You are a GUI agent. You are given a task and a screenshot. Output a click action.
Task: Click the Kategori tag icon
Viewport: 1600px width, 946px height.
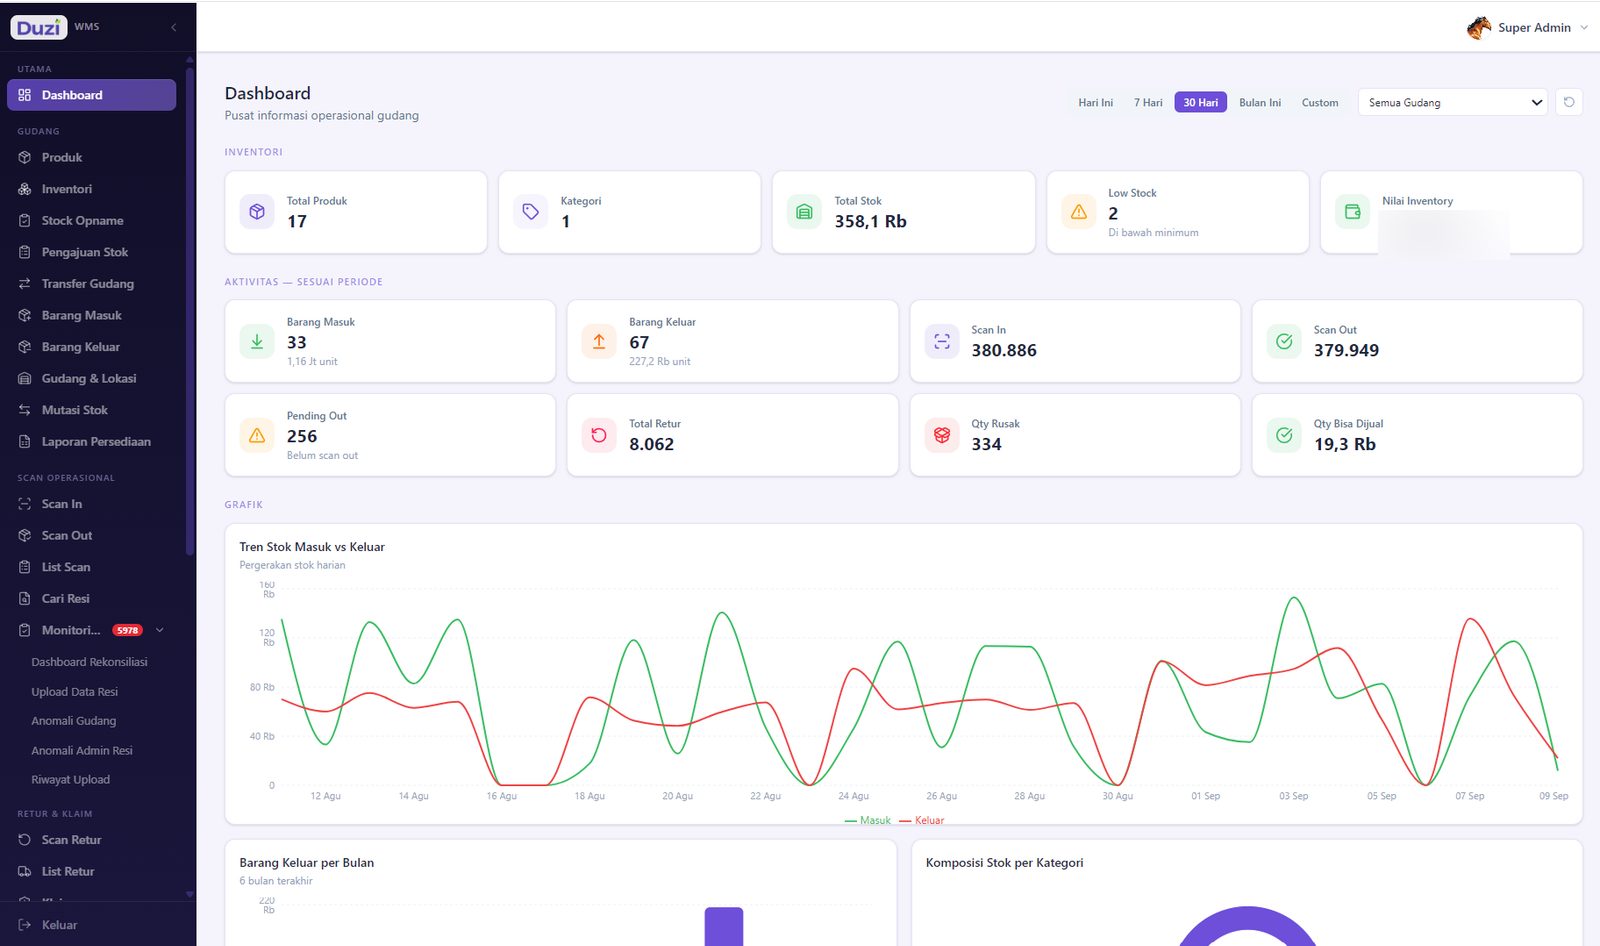click(x=531, y=212)
